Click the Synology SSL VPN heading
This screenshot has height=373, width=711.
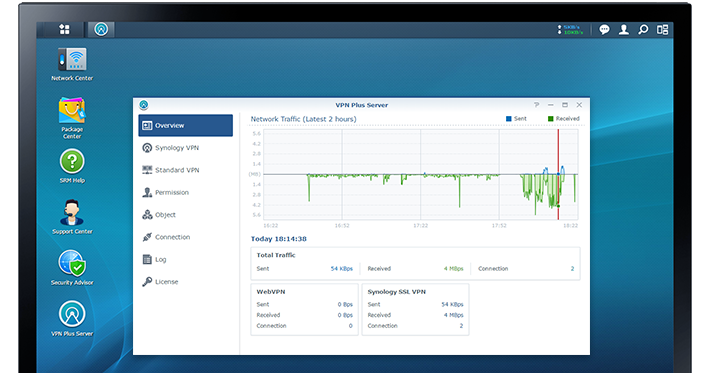point(397,292)
